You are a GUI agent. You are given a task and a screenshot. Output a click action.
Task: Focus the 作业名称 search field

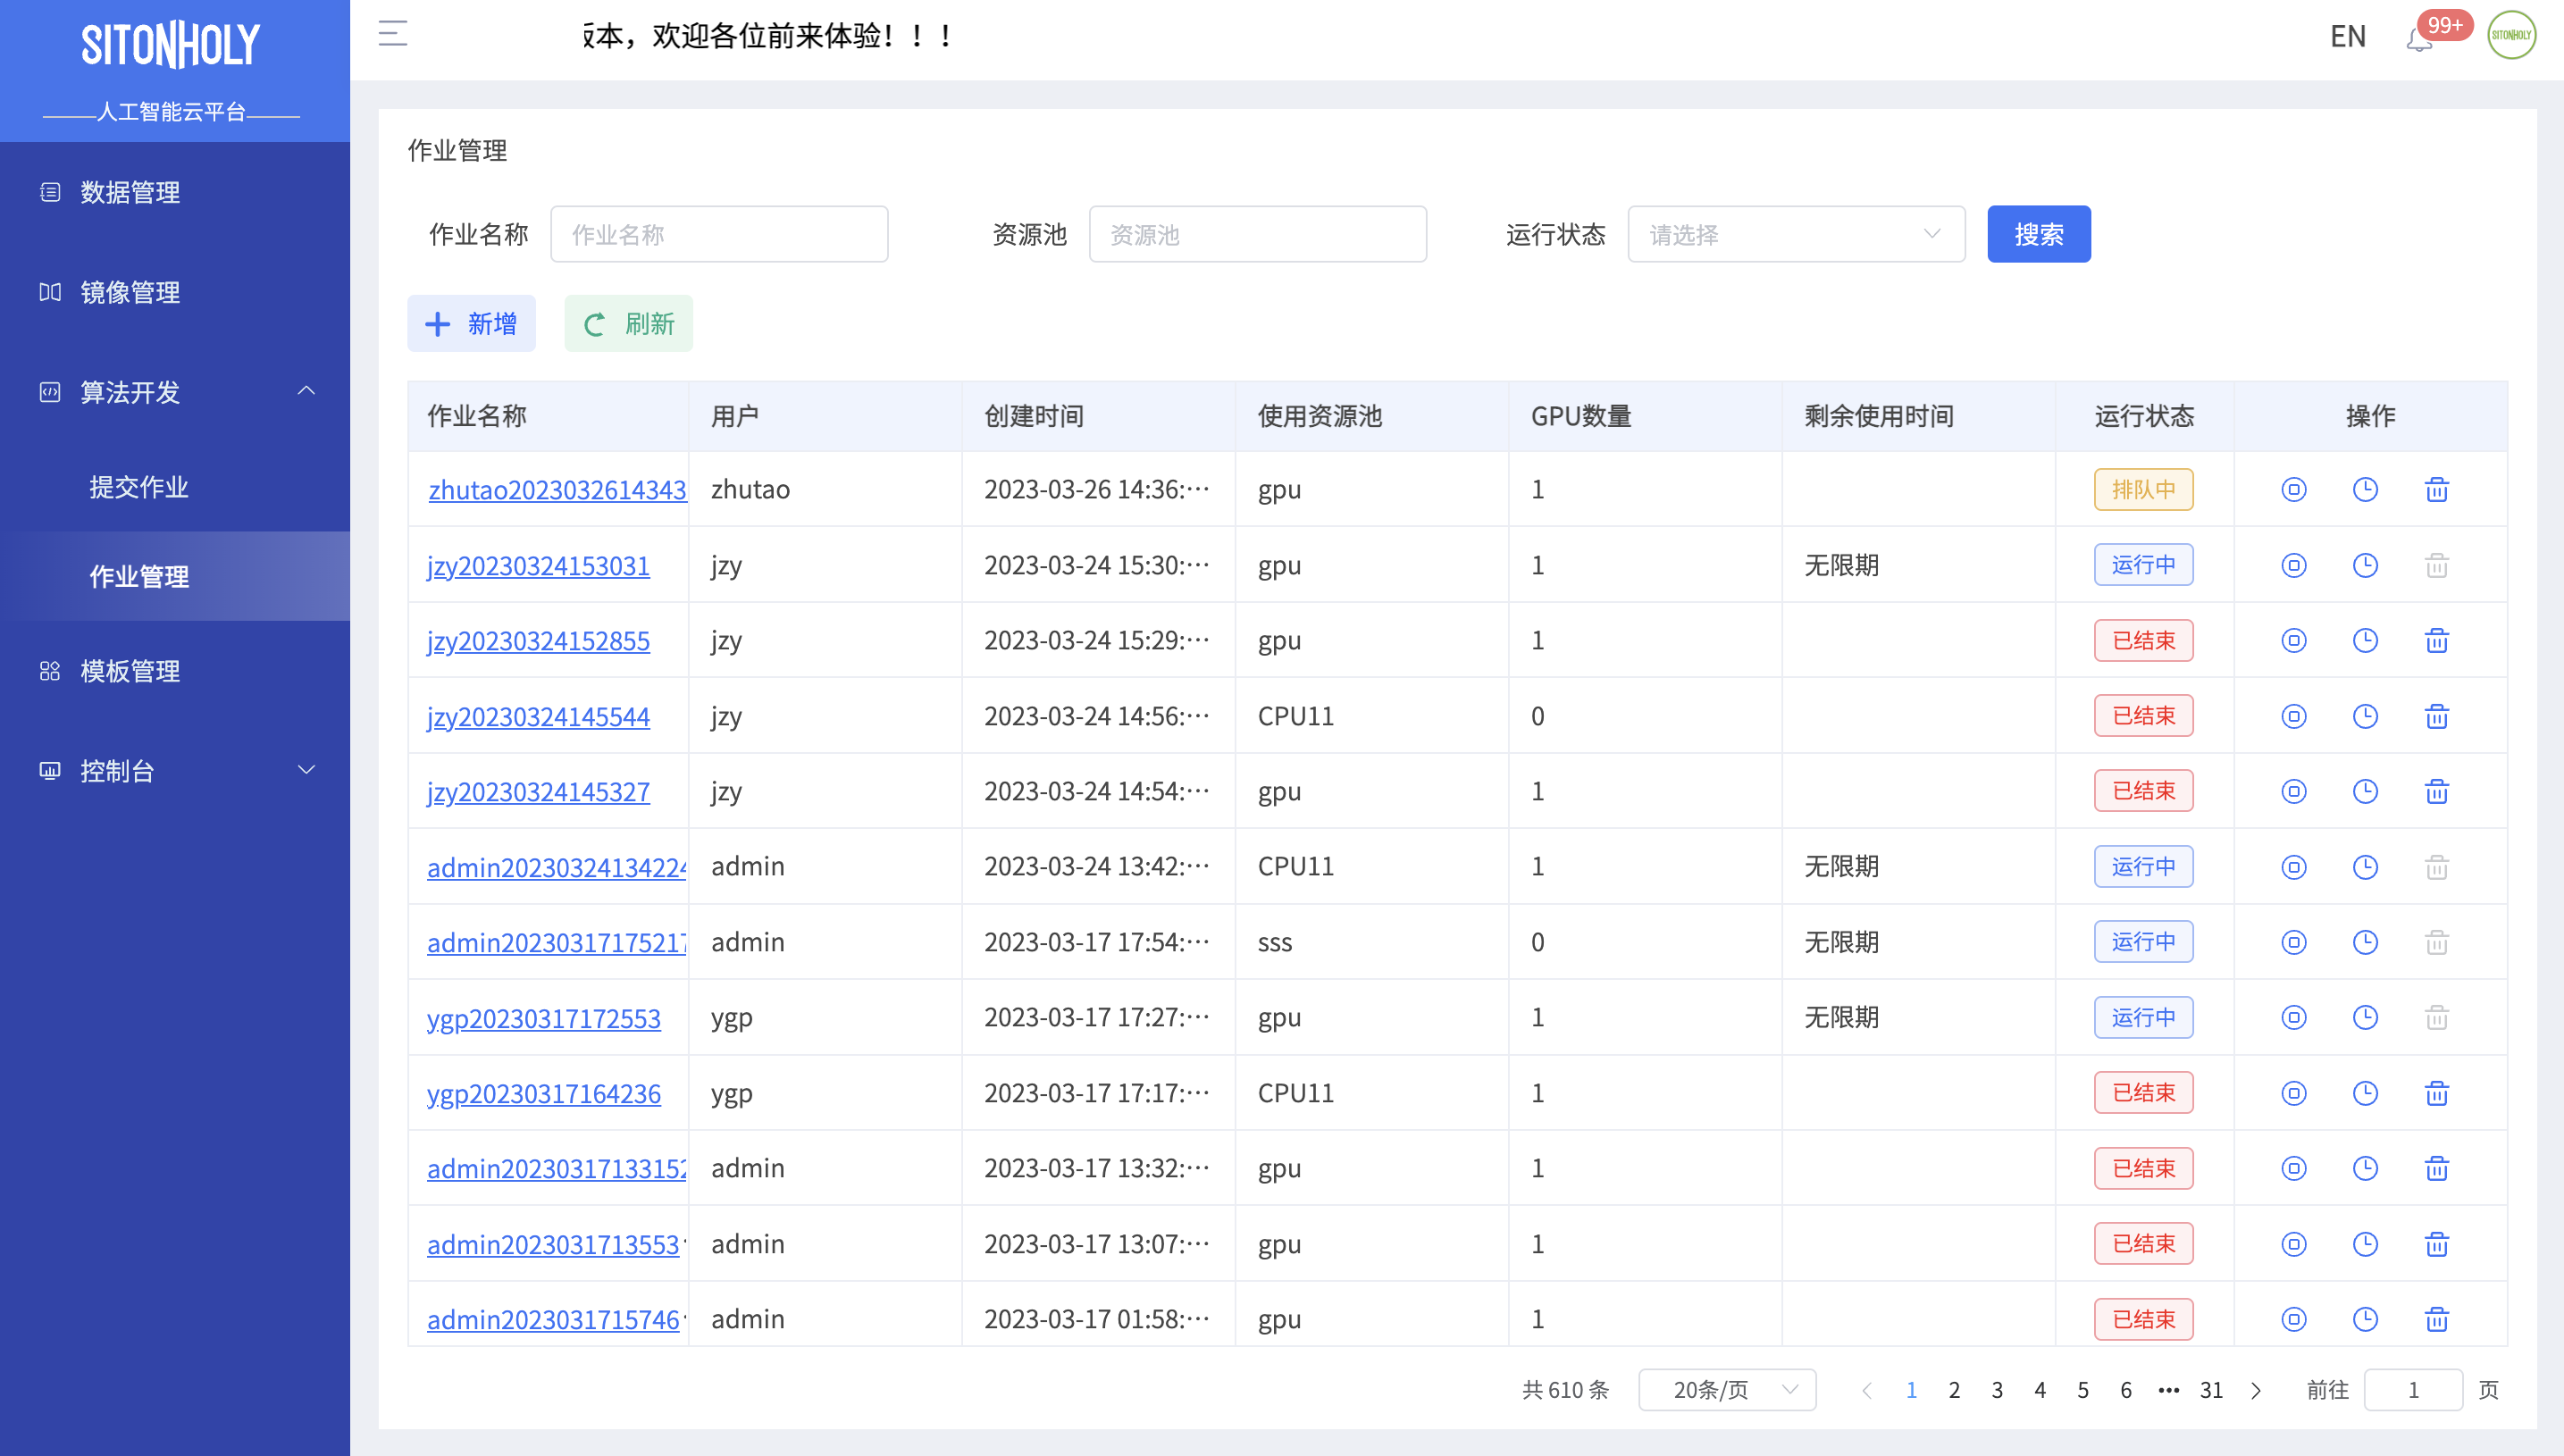click(x=719, y=234)
